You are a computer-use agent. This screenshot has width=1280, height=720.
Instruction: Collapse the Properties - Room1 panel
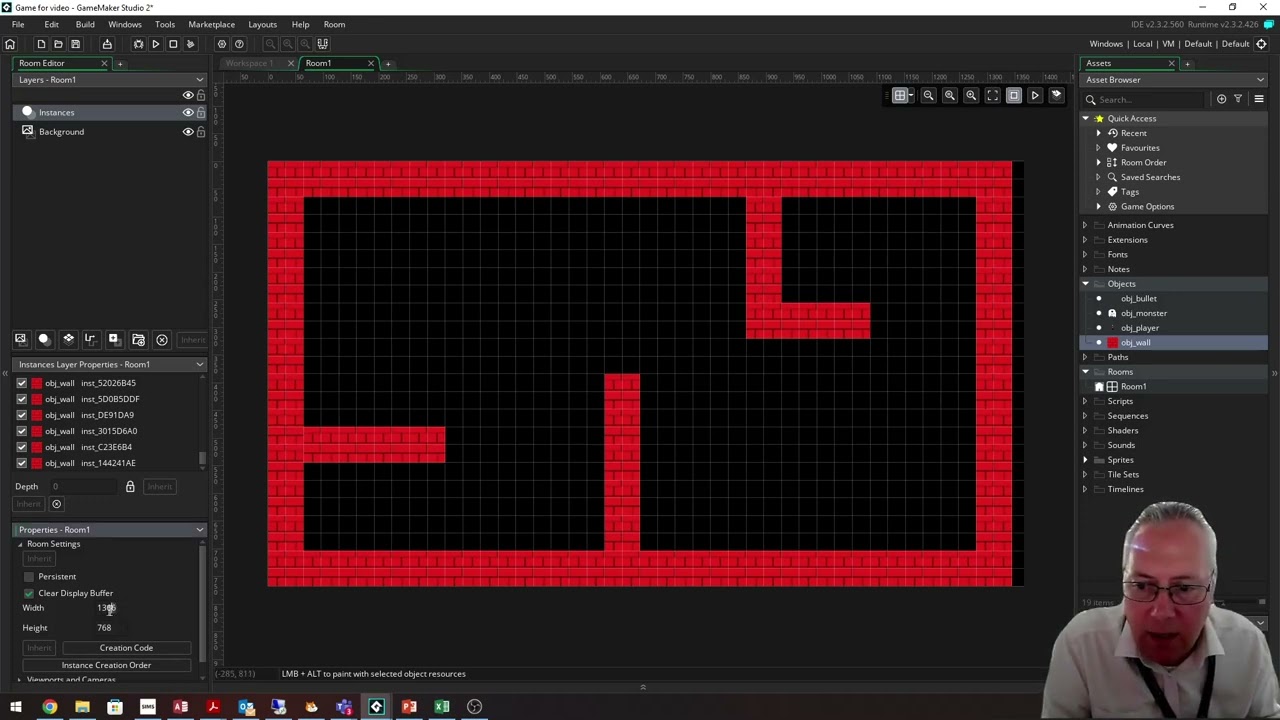point(199,530)
